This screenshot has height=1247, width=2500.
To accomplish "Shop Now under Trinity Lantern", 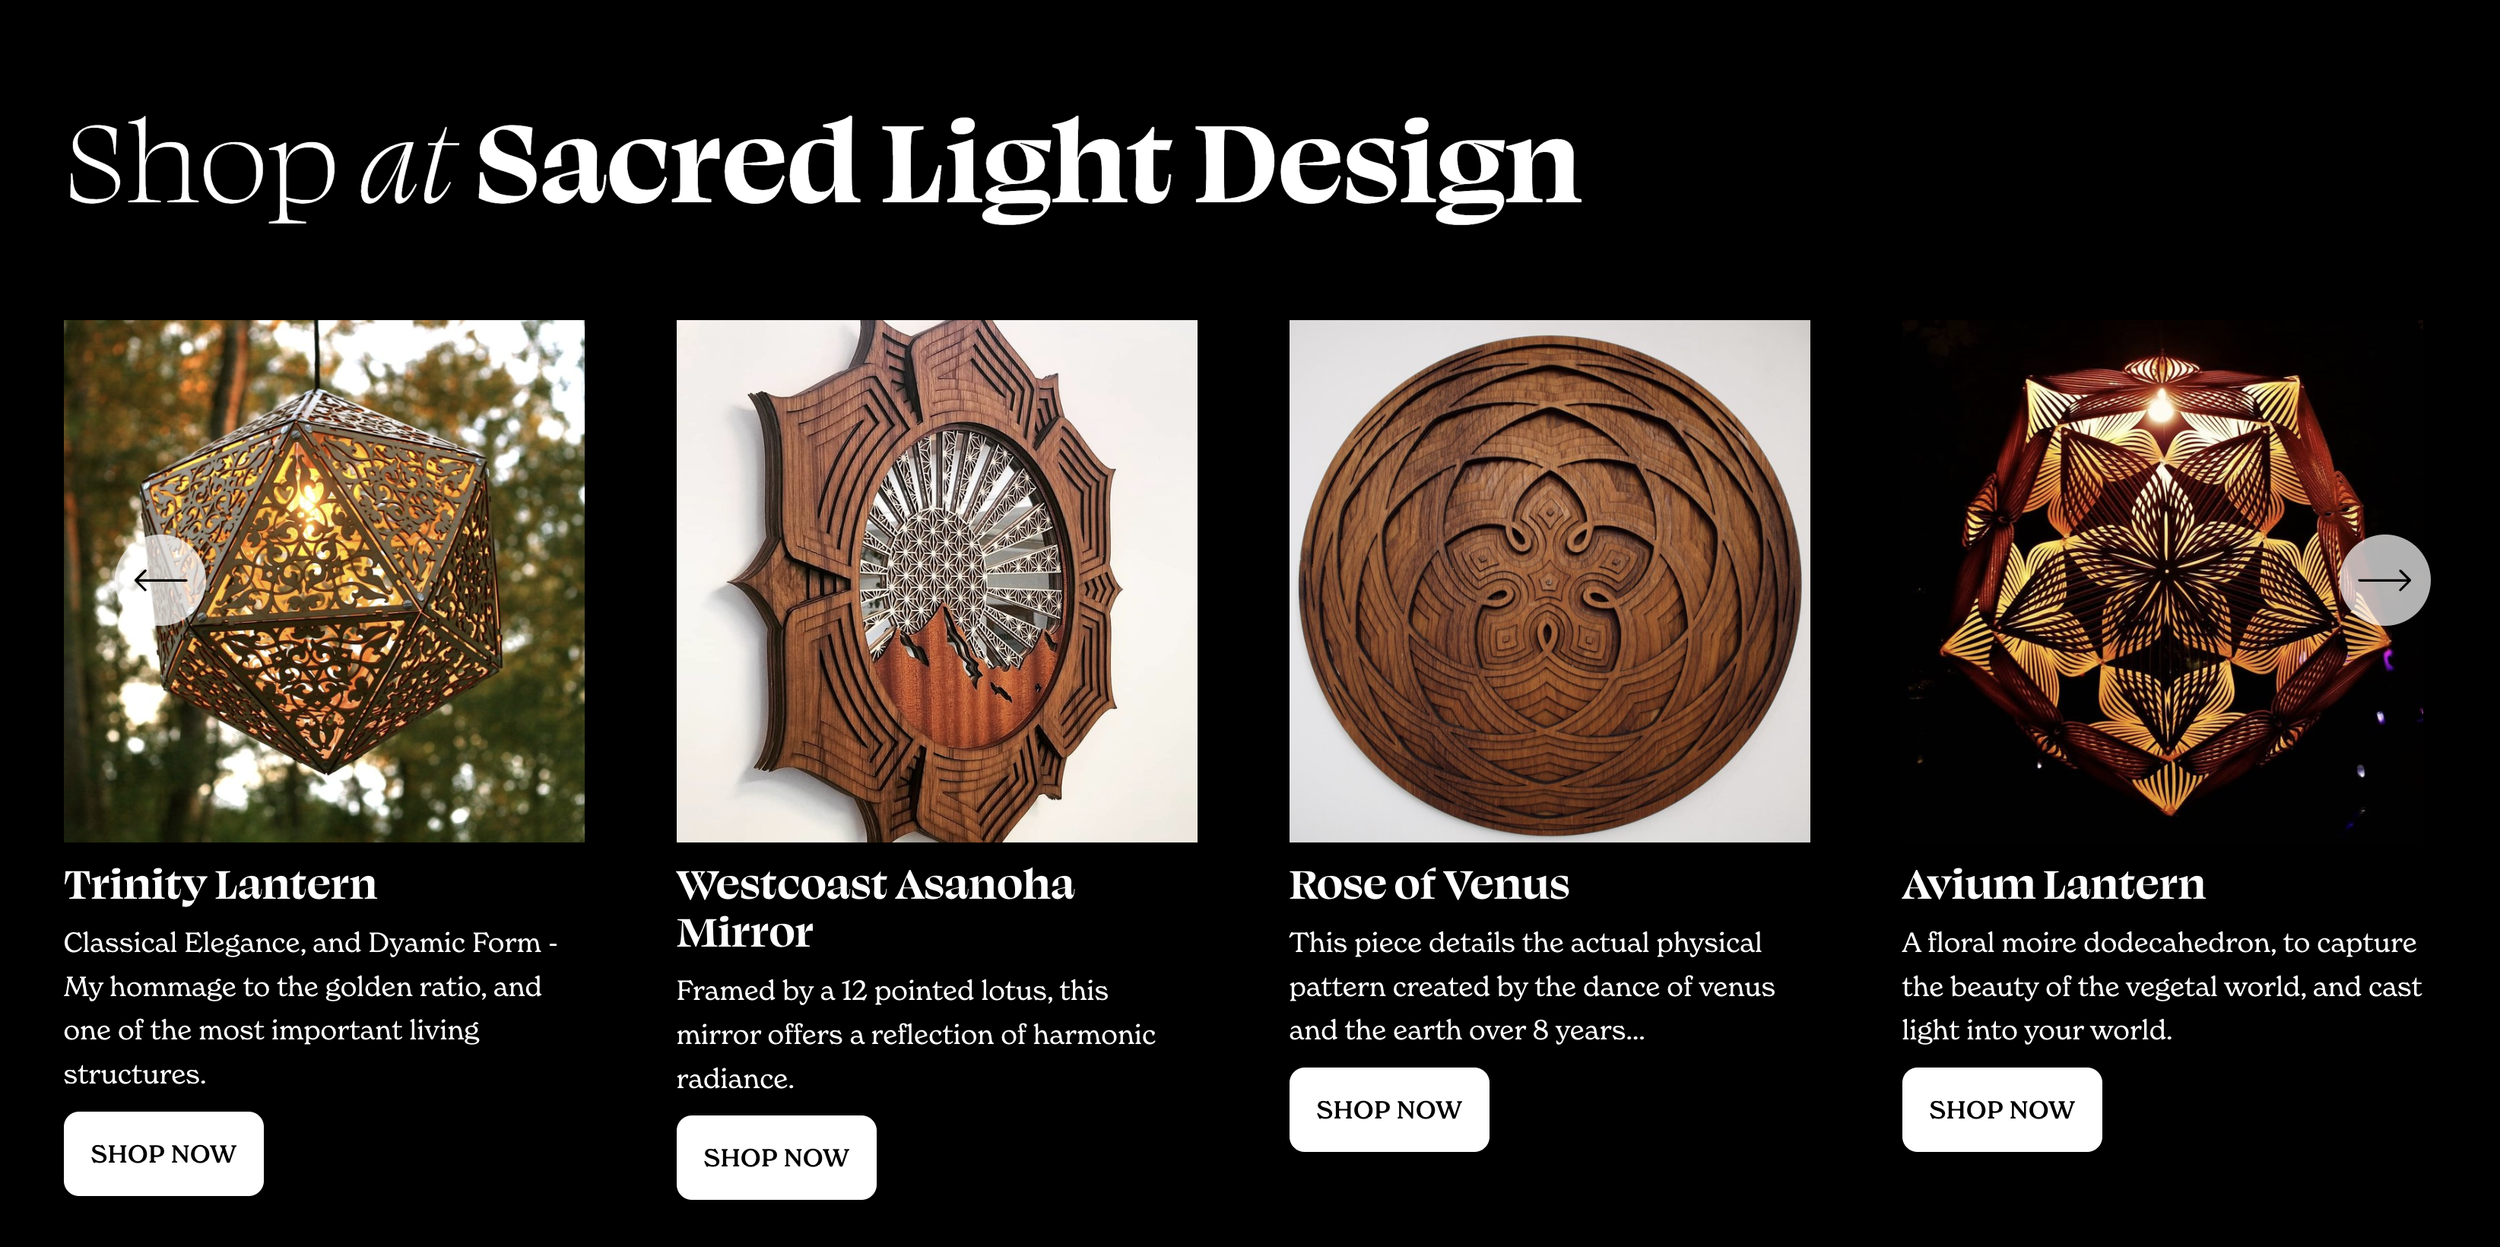I will (x=164, y=1154).
